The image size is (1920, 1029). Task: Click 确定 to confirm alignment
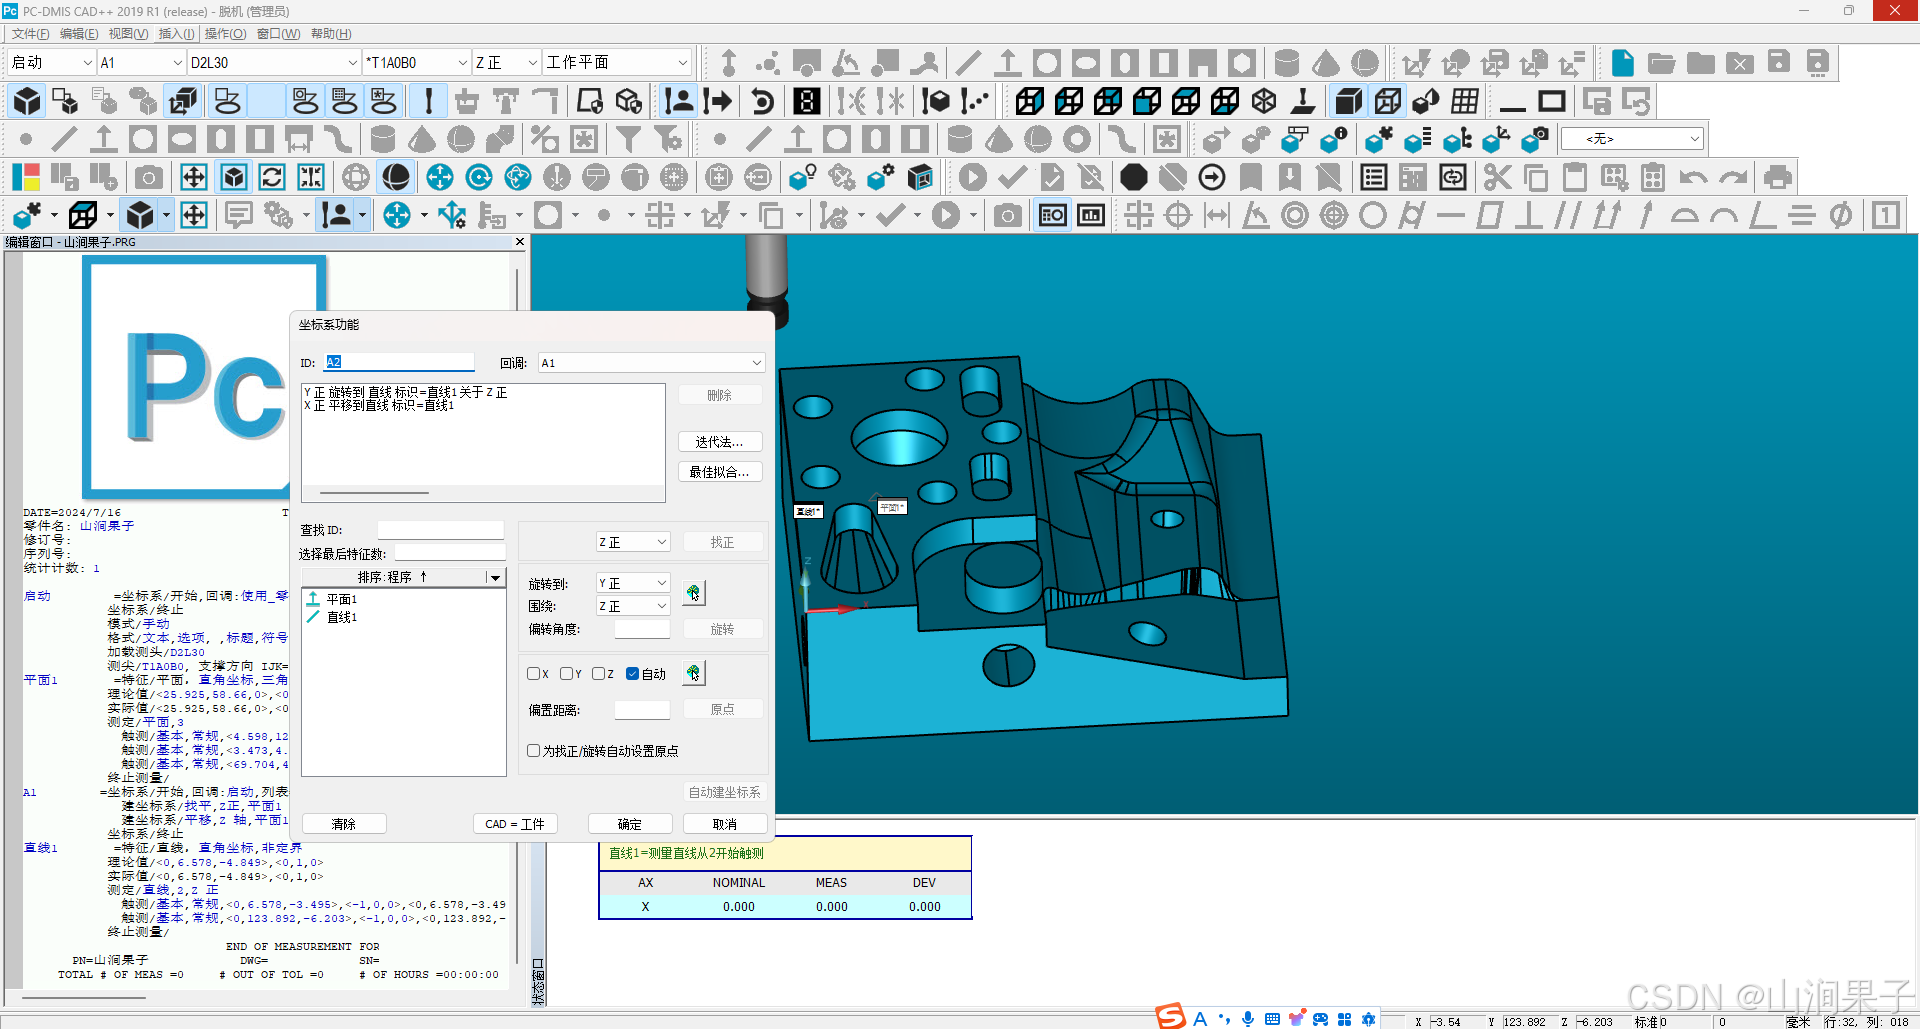click(630, 824)
